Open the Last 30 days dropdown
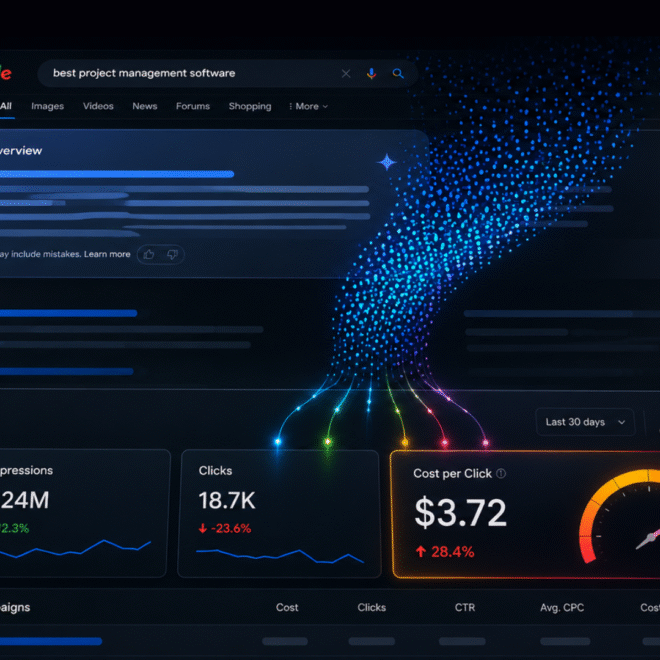 pos(585,422)
